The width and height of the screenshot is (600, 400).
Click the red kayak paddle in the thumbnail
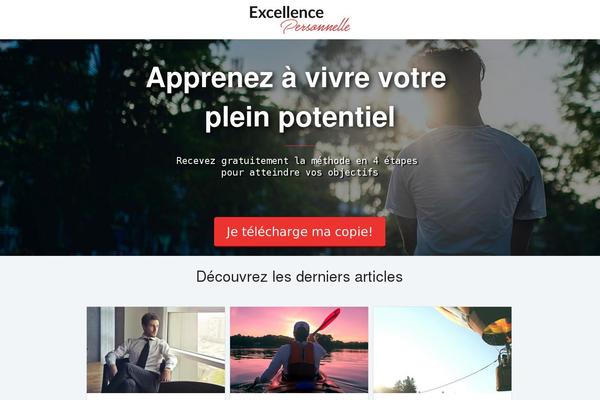pos(327,320)
